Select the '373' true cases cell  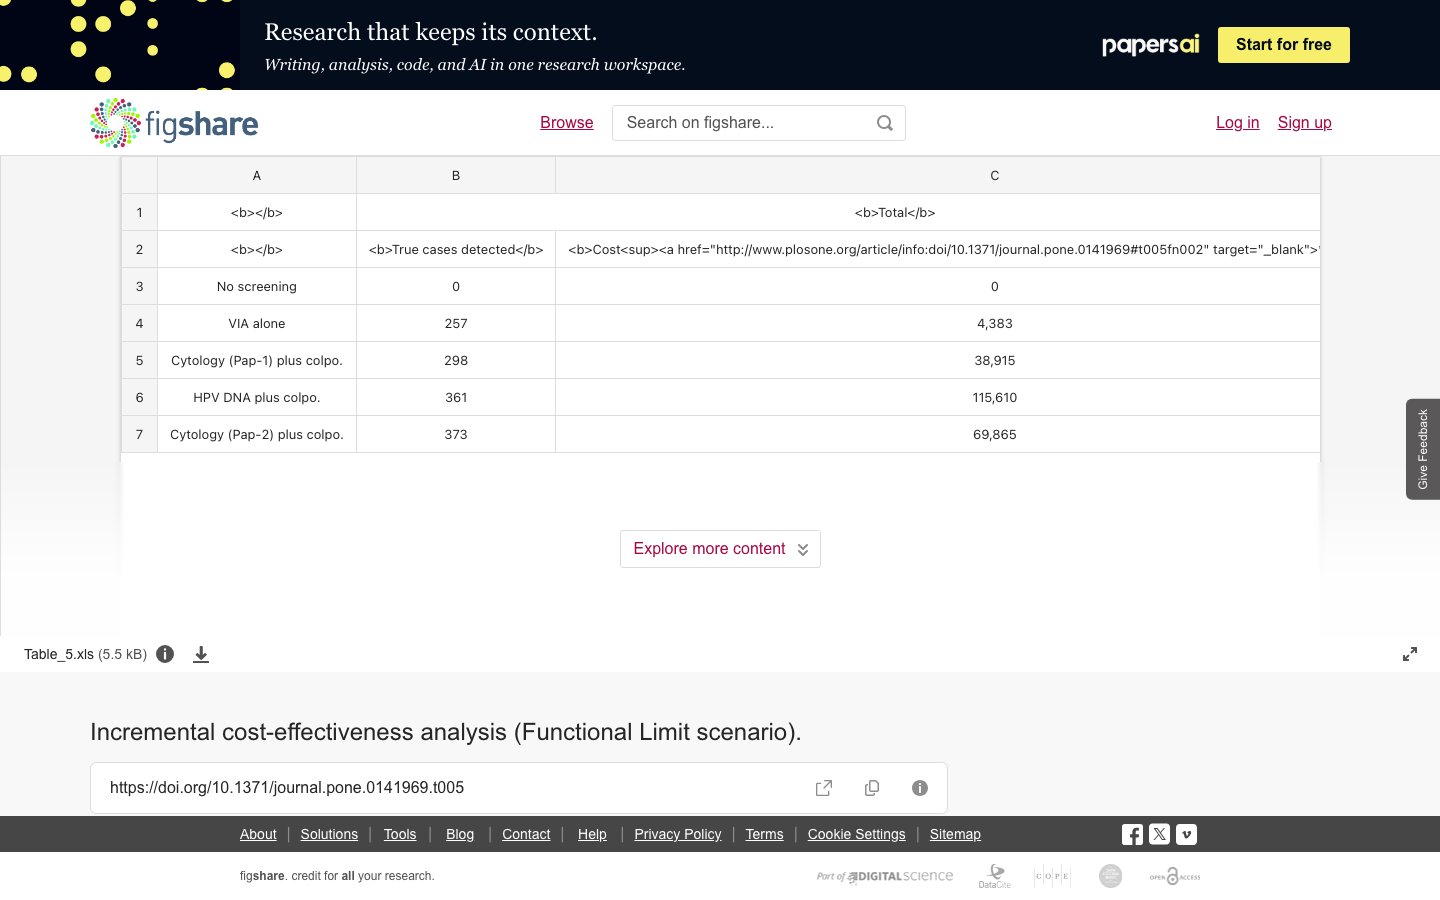point(456,434)
